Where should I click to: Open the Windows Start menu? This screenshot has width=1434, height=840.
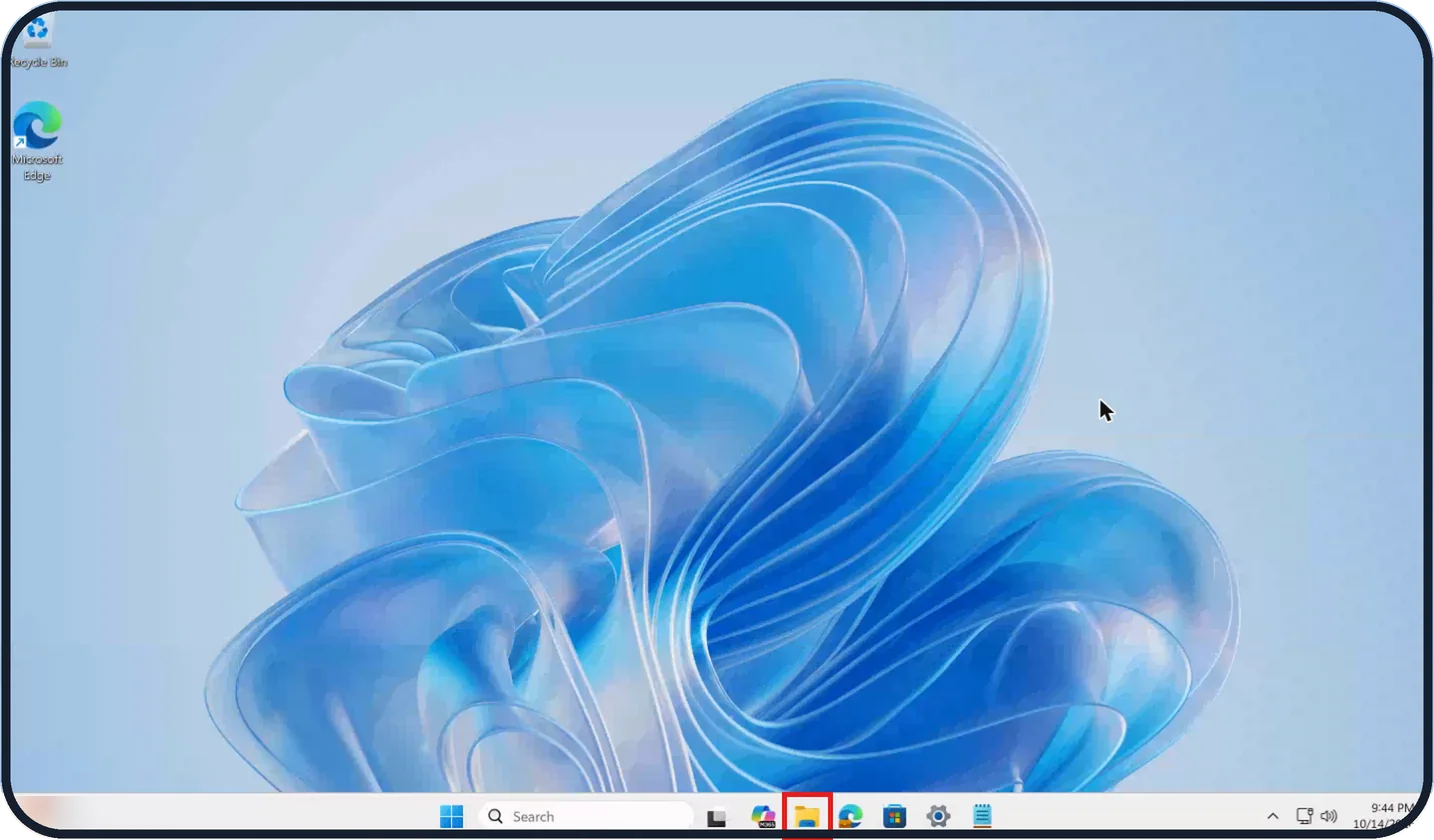[x=451, y=817]
